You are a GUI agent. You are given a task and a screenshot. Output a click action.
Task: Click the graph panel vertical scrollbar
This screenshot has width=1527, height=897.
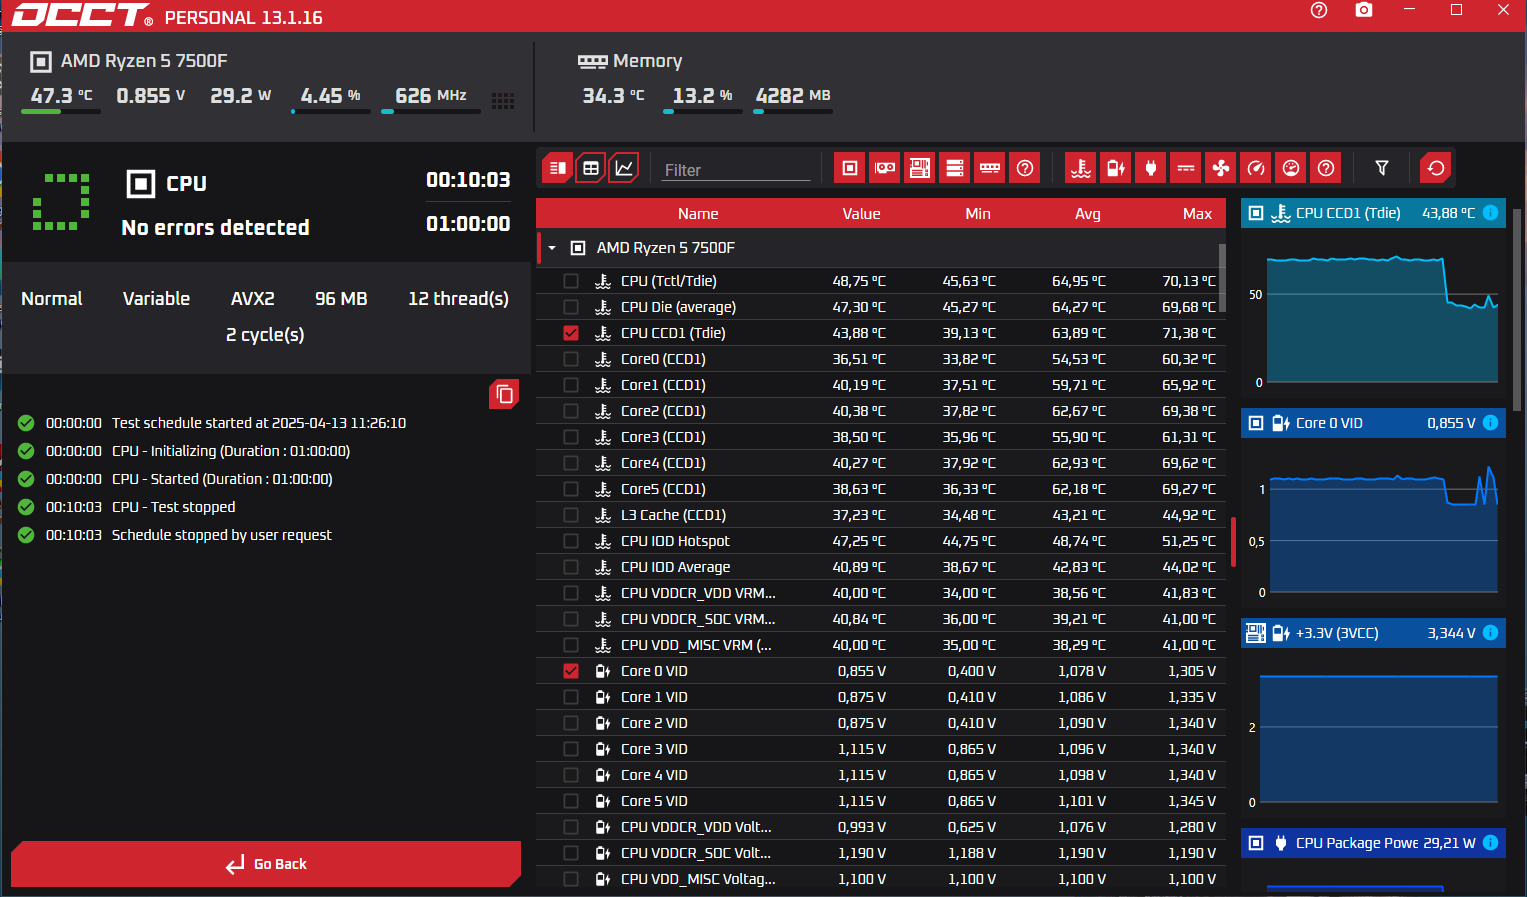[1517, 310]
